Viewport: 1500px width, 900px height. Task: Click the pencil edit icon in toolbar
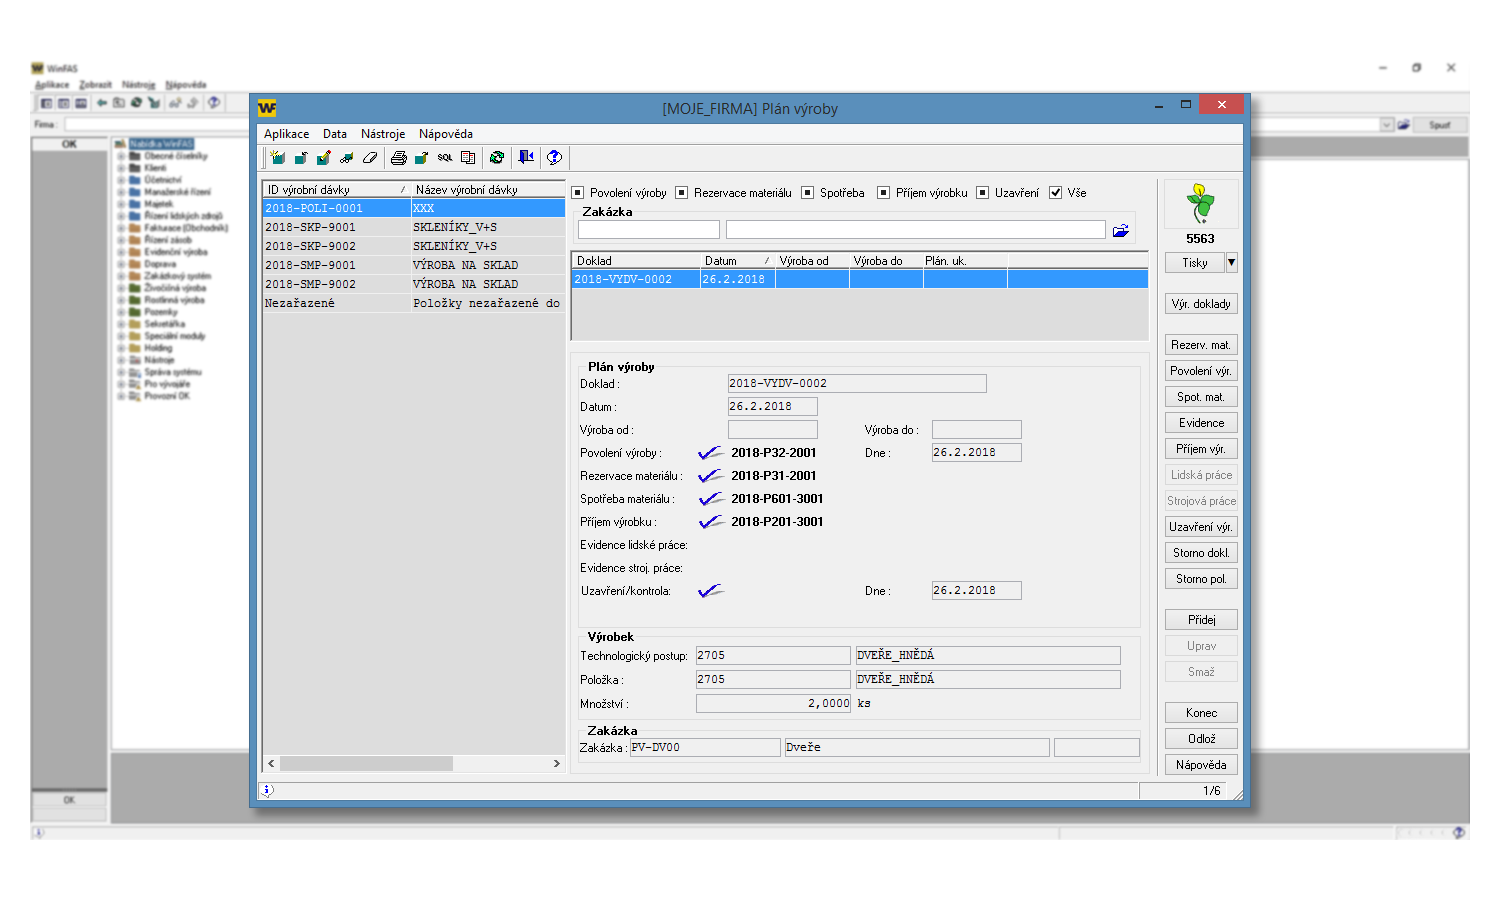tap(323, 158)
